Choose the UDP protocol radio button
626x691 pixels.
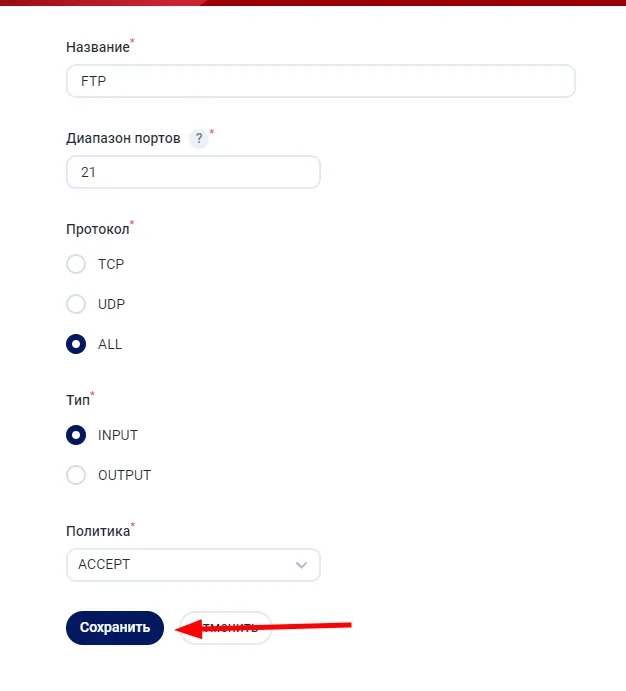pos(76,304)
